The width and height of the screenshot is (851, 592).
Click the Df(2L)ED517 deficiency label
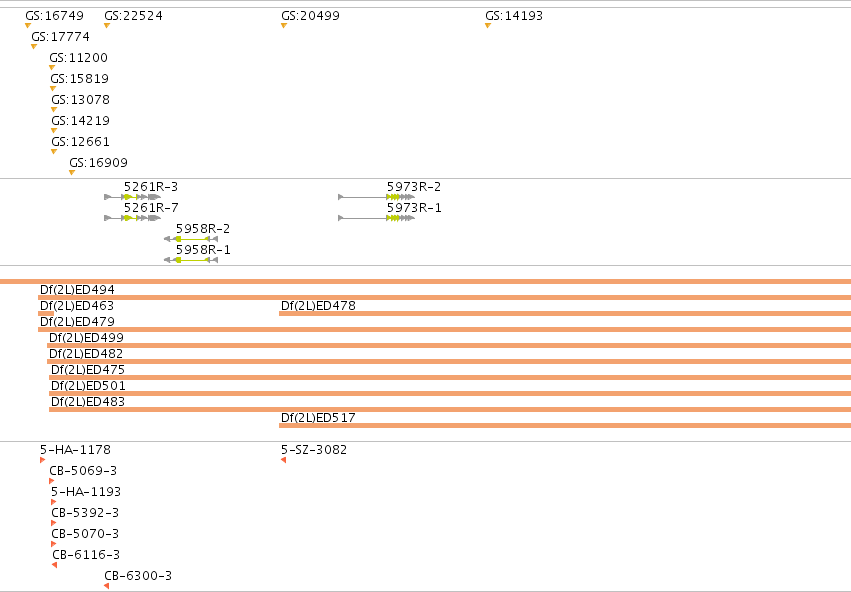tap(318, 418)
